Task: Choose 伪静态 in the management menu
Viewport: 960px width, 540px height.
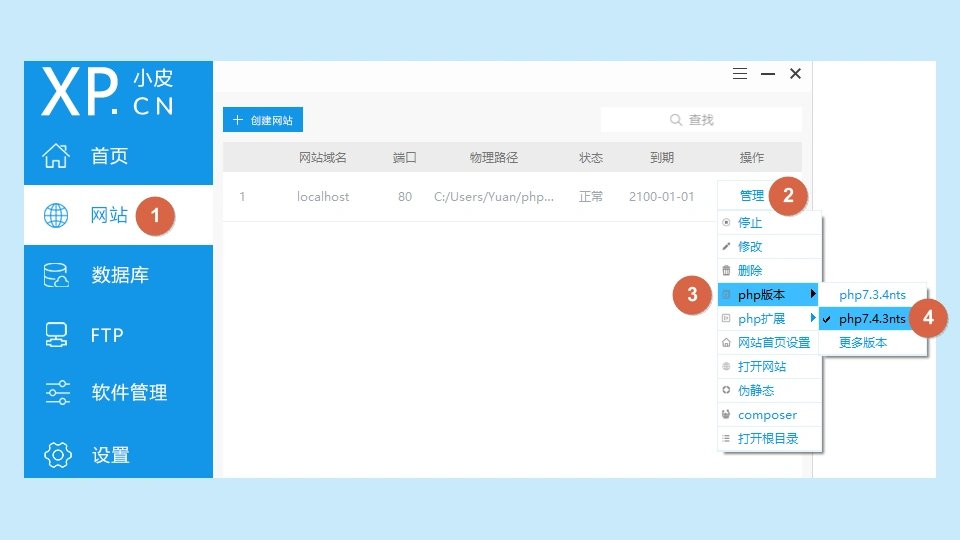Action: coord(756,391)
